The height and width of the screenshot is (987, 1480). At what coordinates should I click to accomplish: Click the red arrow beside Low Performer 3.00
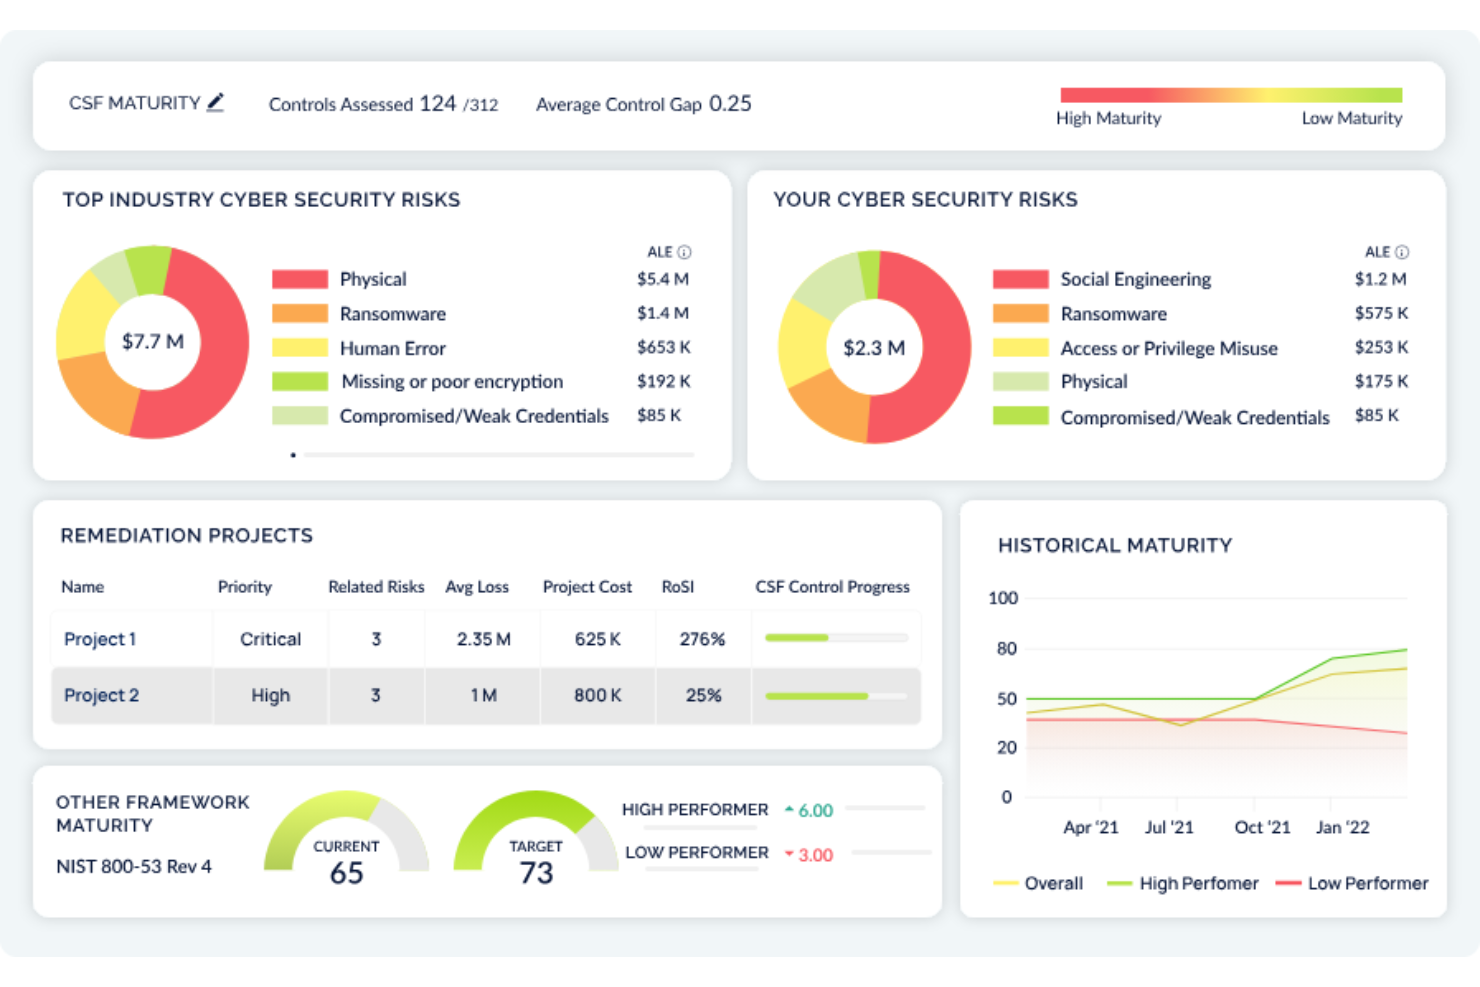(787, 854)
